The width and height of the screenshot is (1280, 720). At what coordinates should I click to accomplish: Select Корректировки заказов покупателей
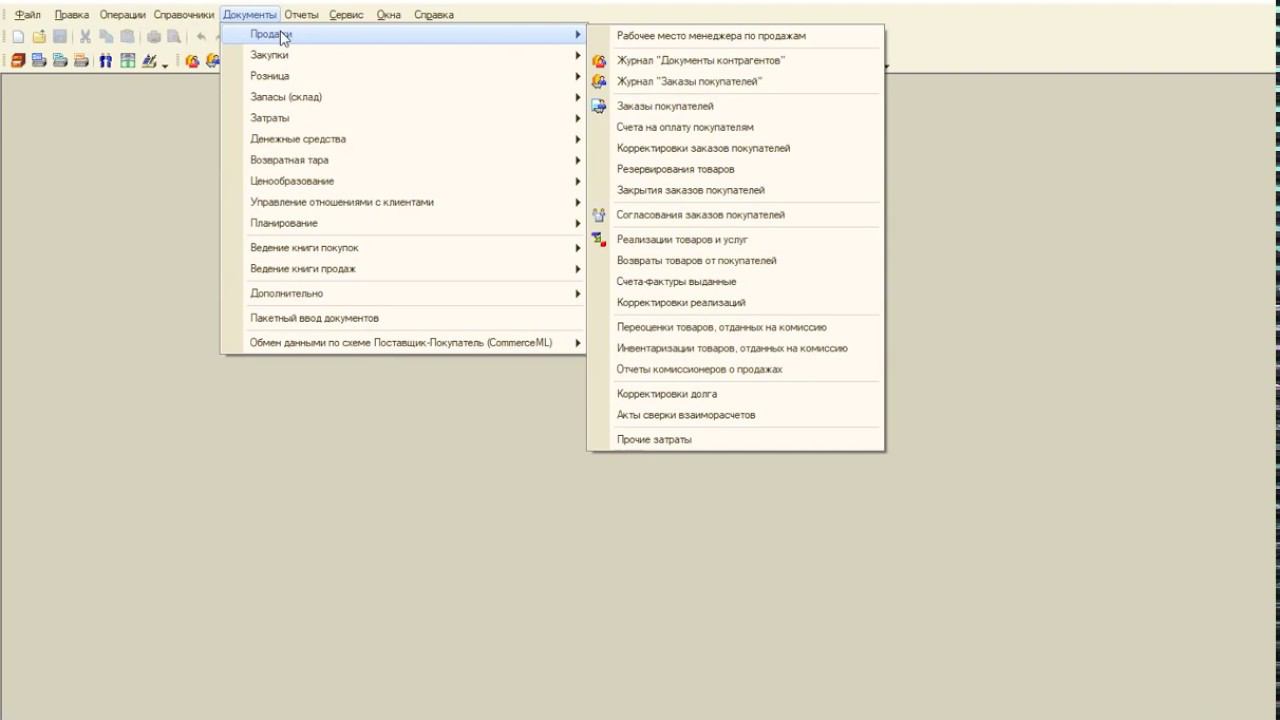(x=736, y=148)
